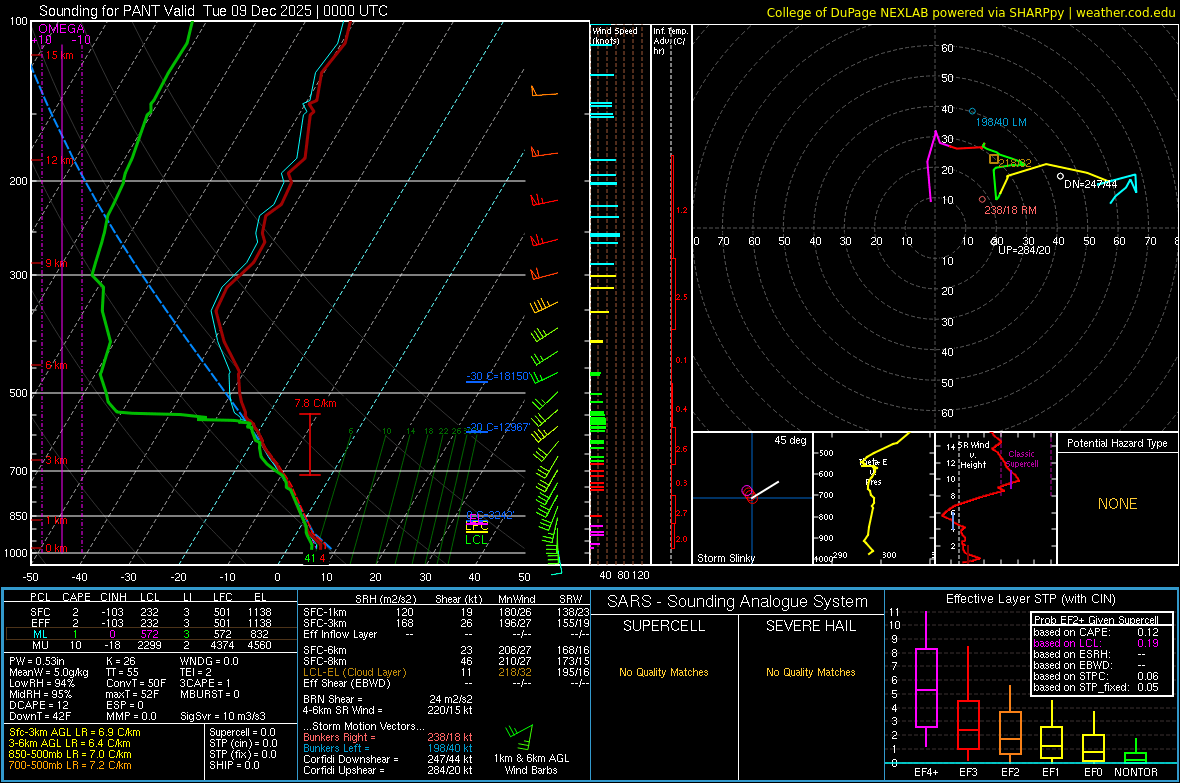This screenshot has height=783, width=1180.
Task: Select the '15 km' height marker
Action: click(59, 56)
